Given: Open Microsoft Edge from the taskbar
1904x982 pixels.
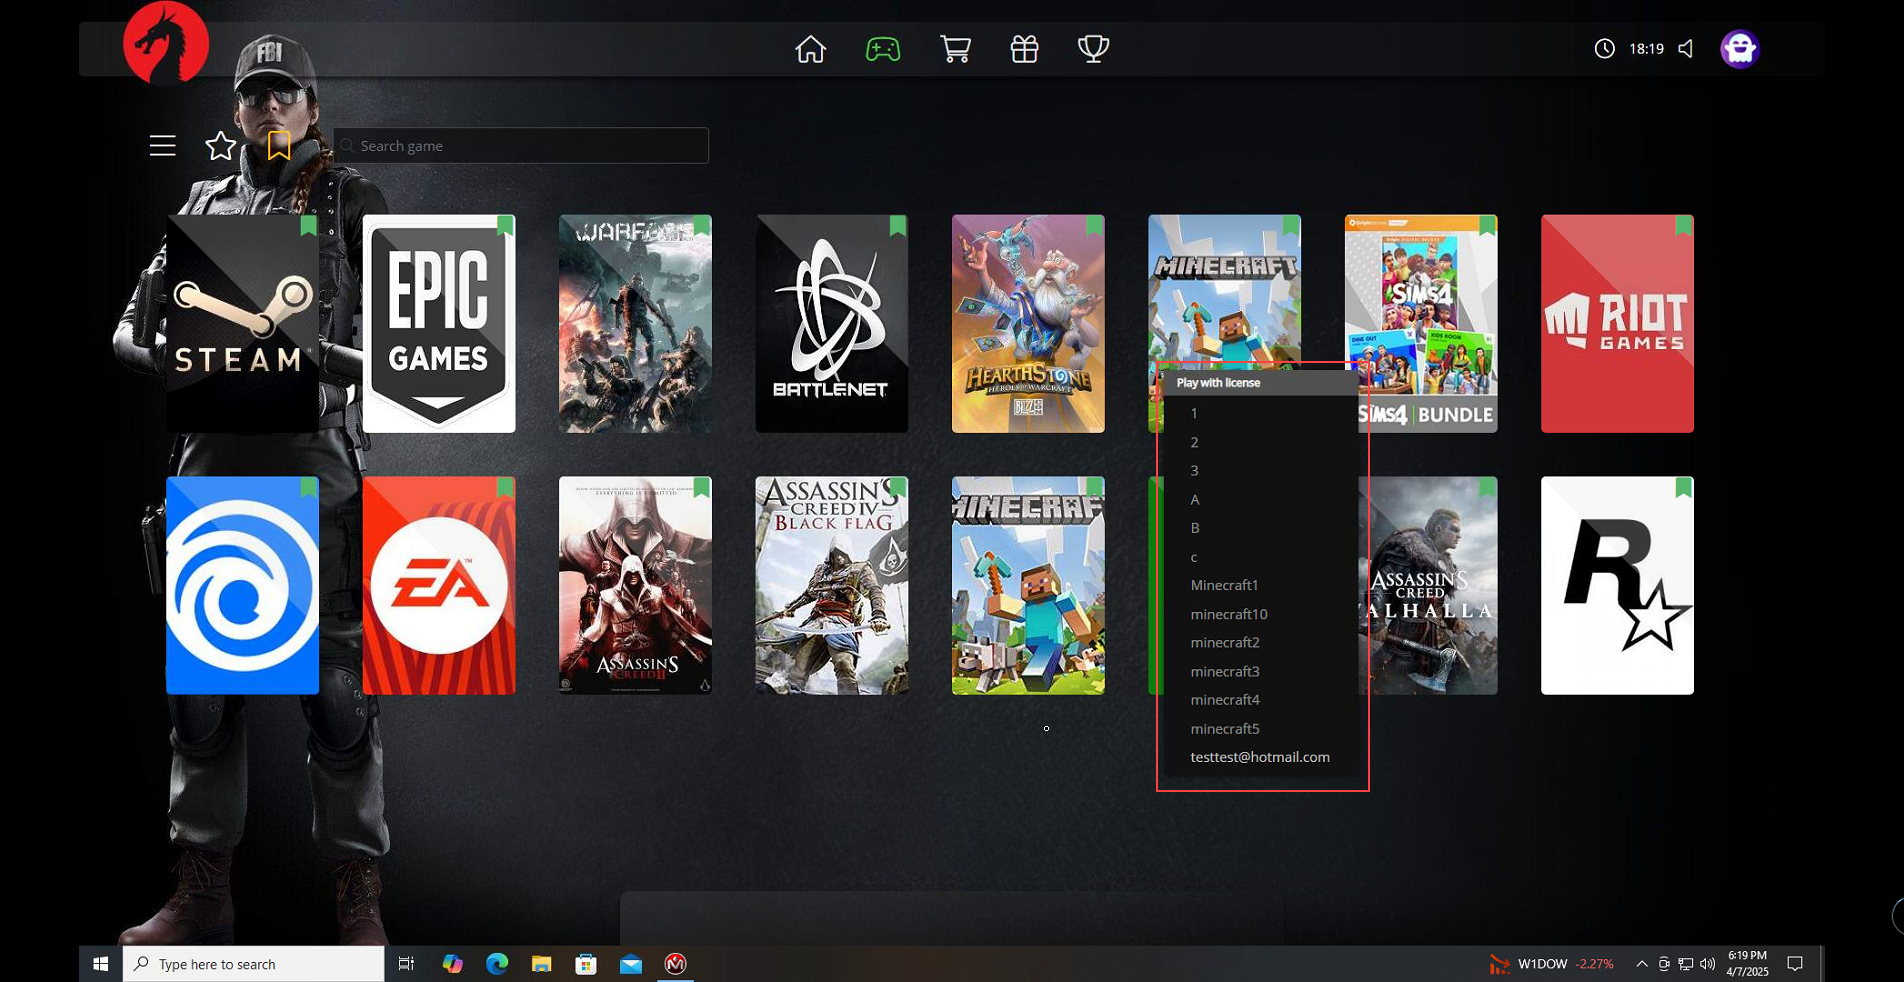Looking at the screenshot, I should (497, 964).
